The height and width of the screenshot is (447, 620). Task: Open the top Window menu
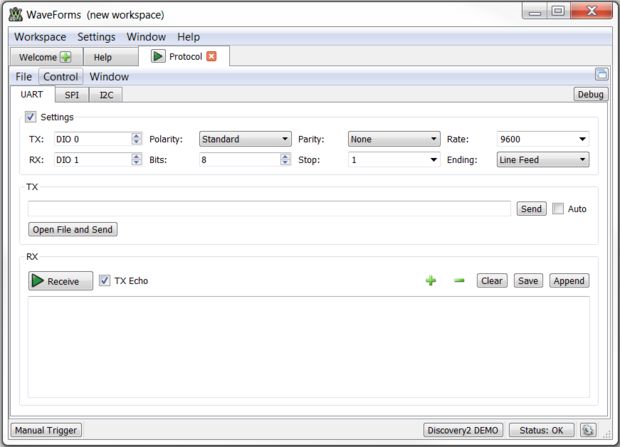146,37
